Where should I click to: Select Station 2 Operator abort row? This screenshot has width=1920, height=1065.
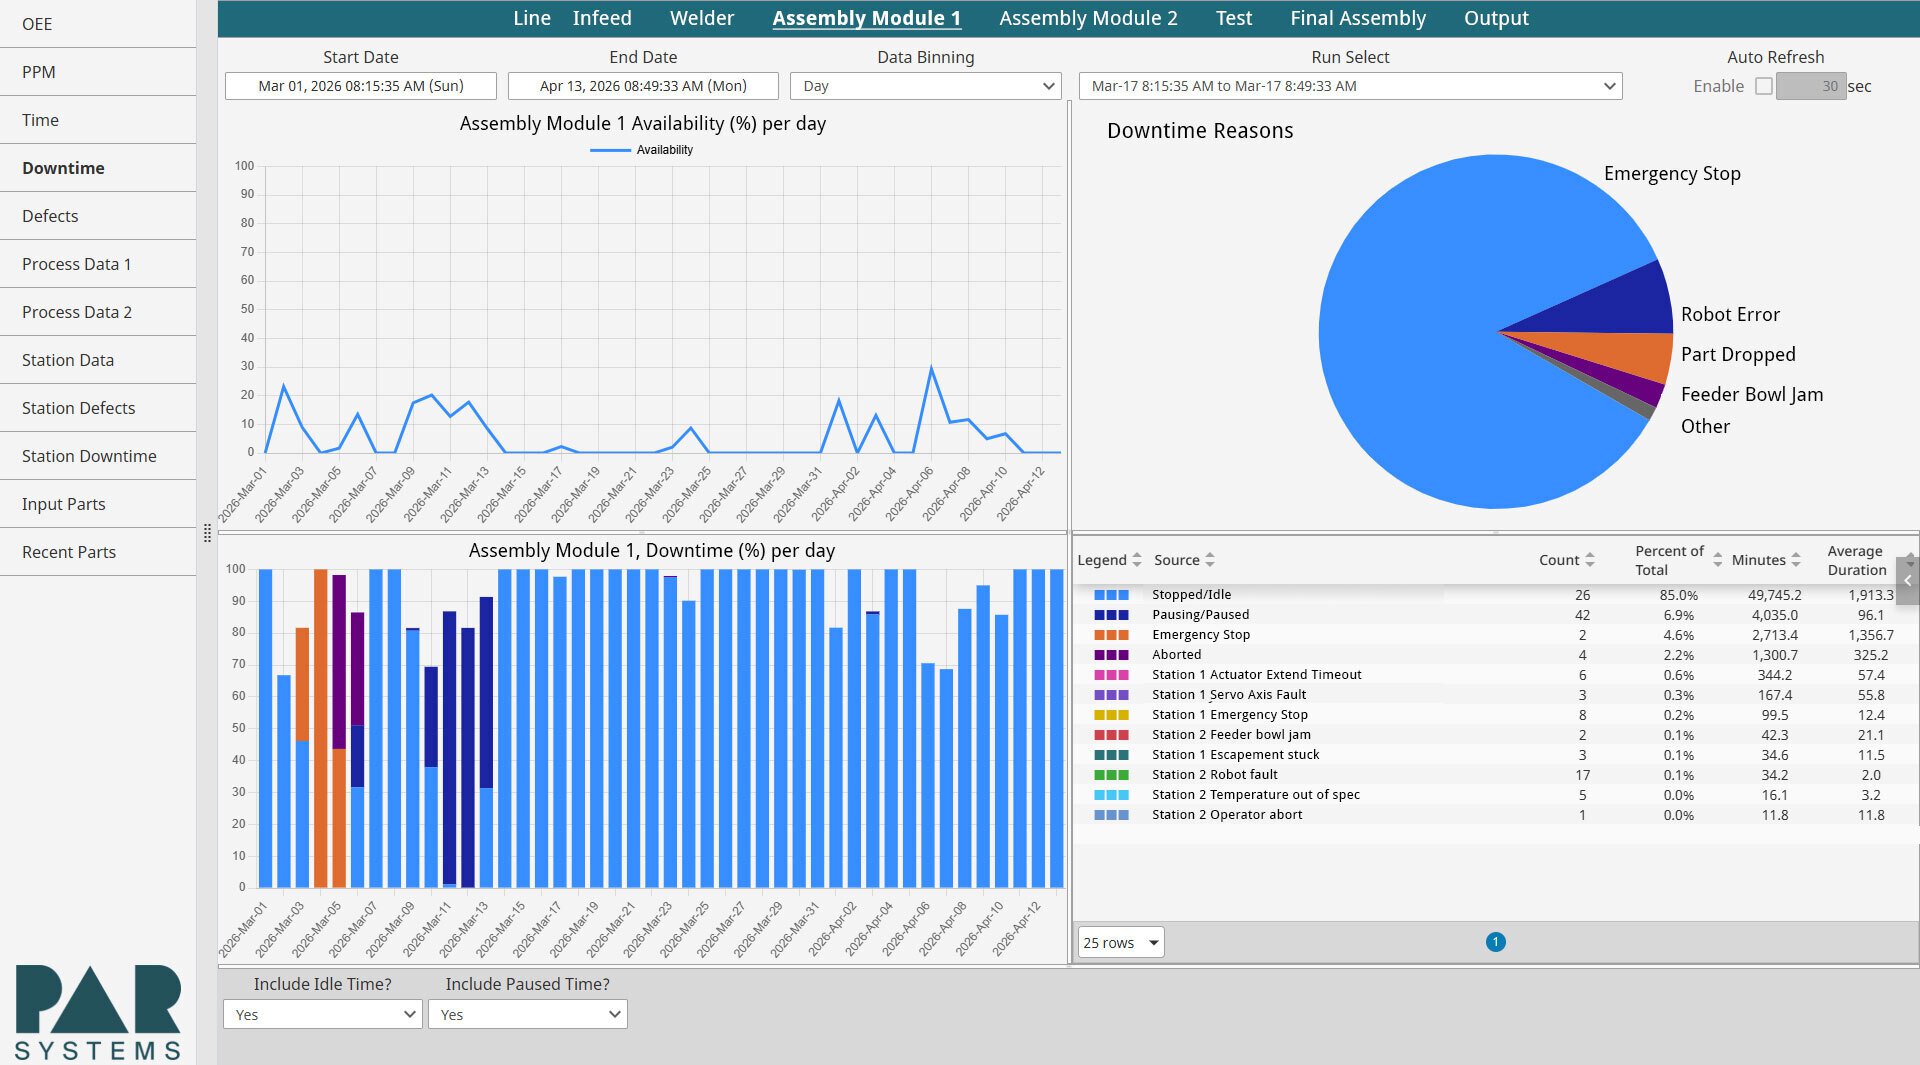coord(1495,815)
